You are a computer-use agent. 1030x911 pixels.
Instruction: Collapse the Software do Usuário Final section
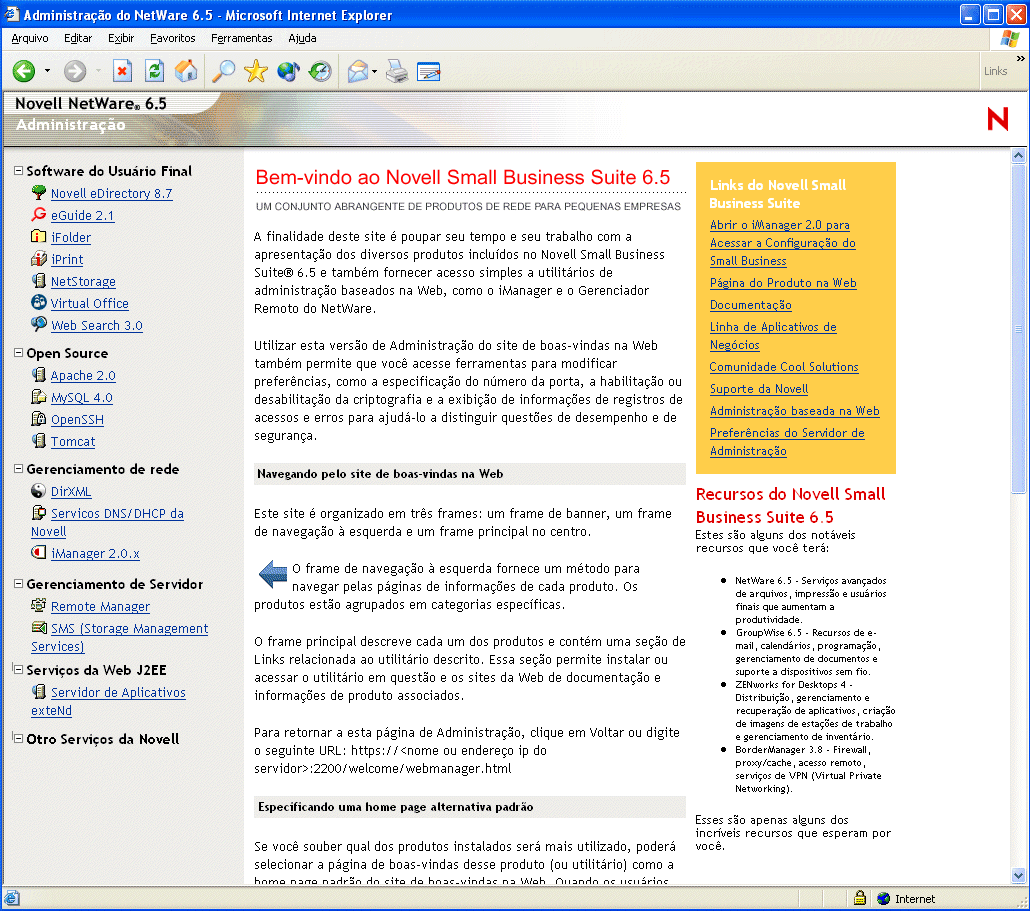tap(18, 171)
